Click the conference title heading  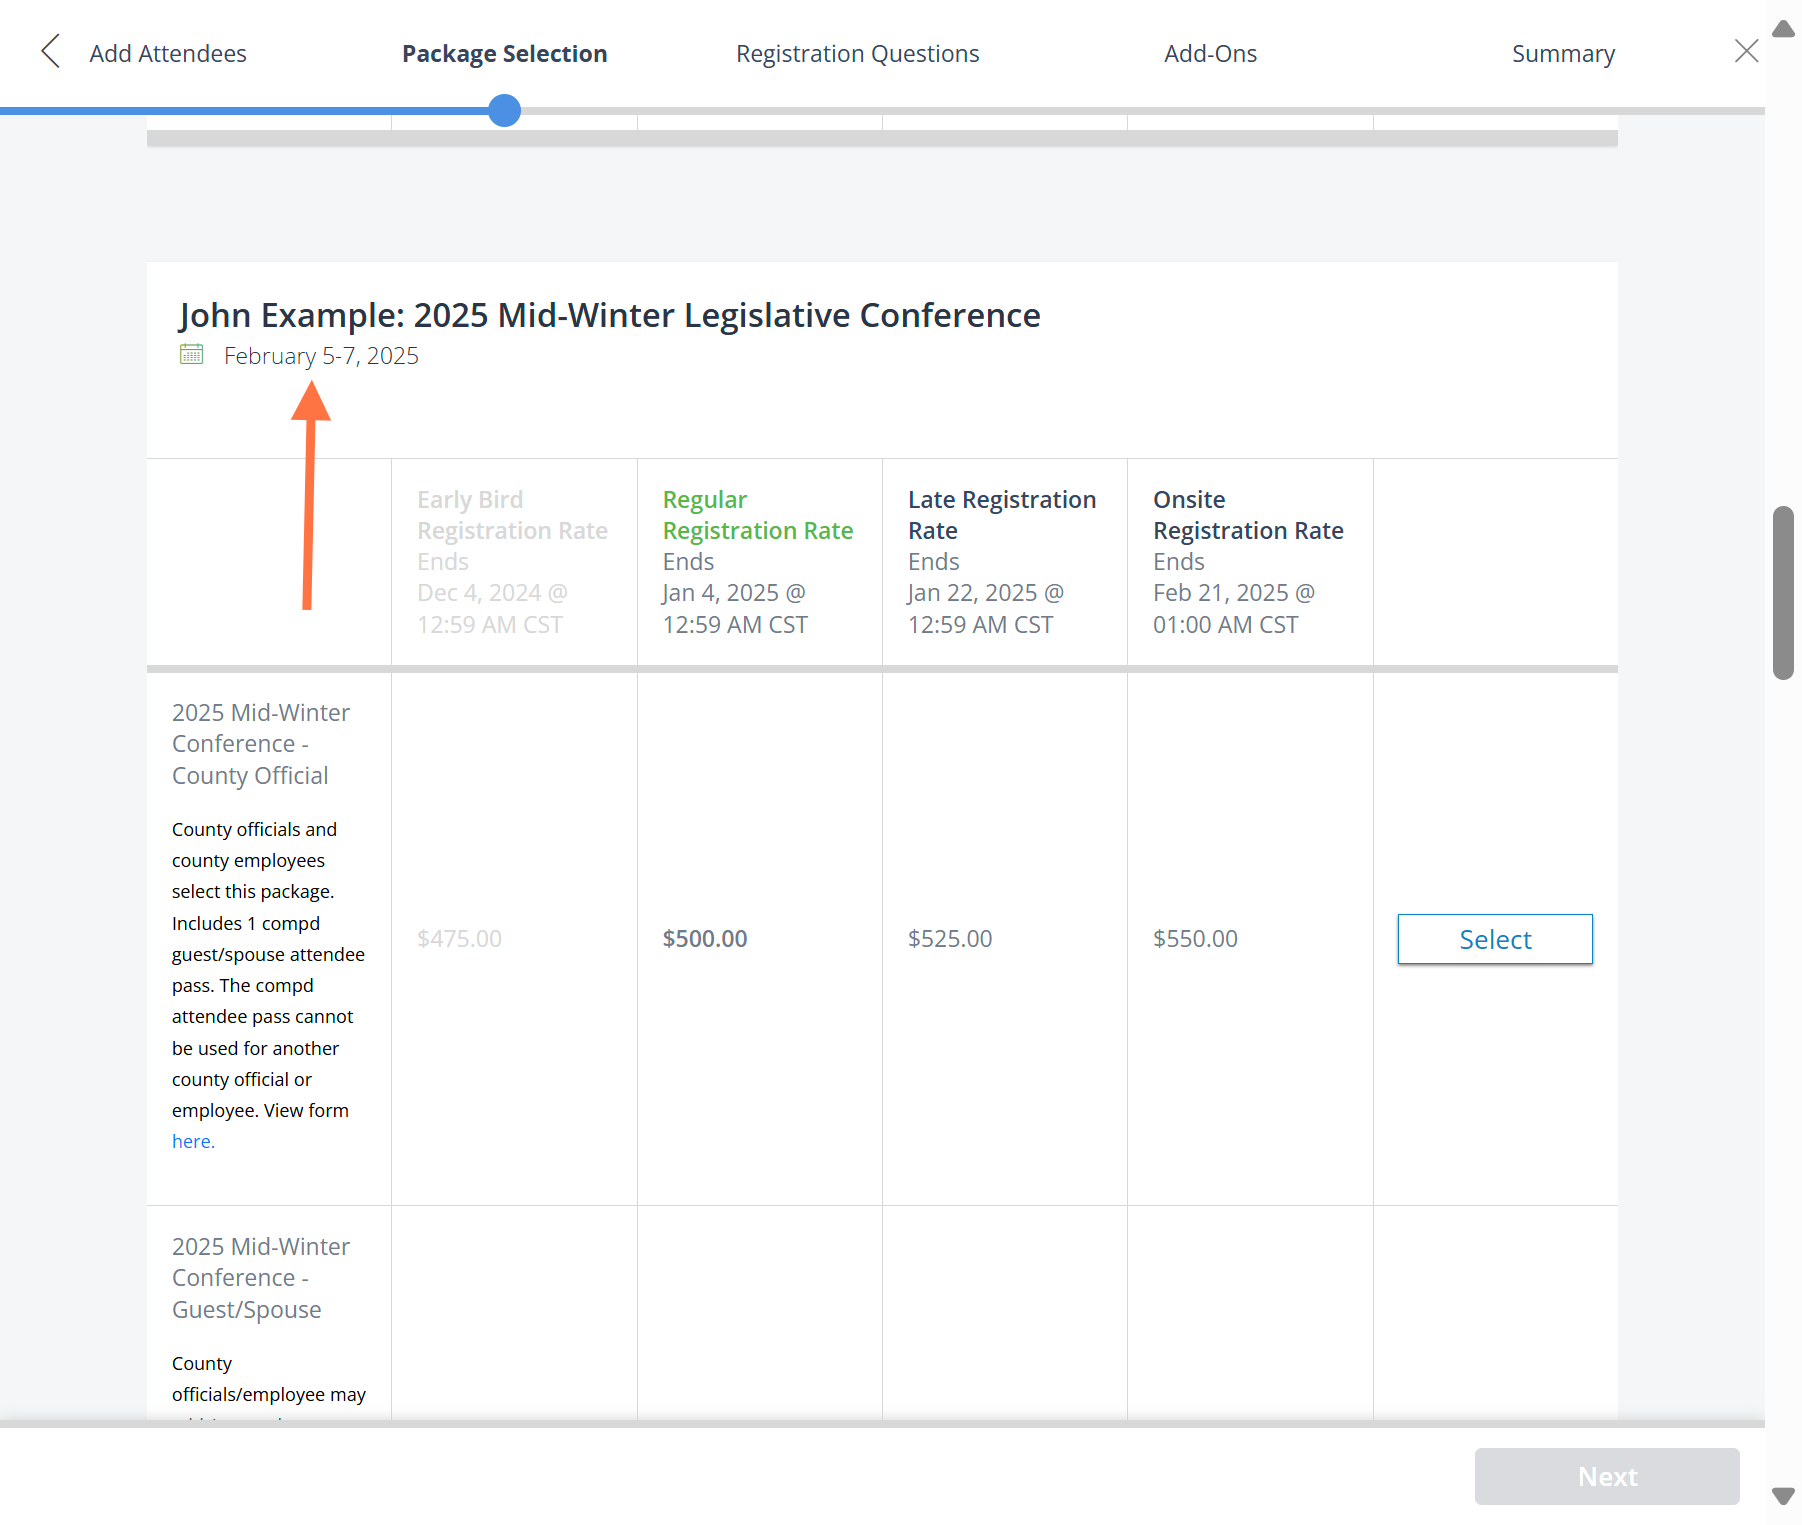(x=609, y=315)
